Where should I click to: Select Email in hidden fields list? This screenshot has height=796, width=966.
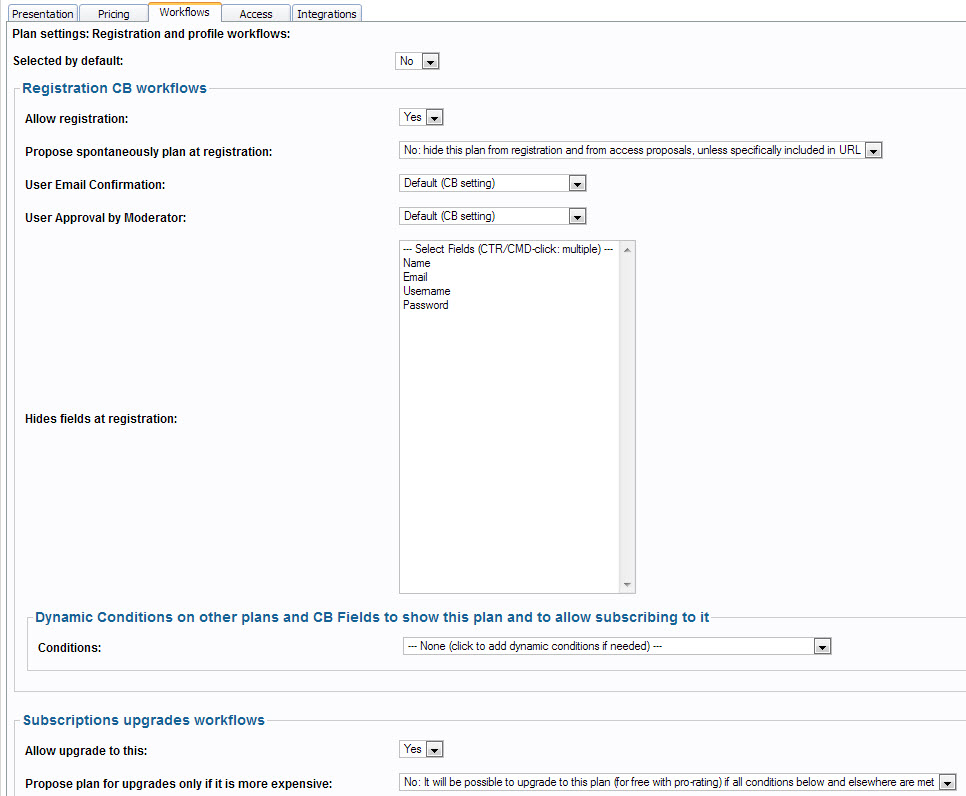tap(416, 277)
